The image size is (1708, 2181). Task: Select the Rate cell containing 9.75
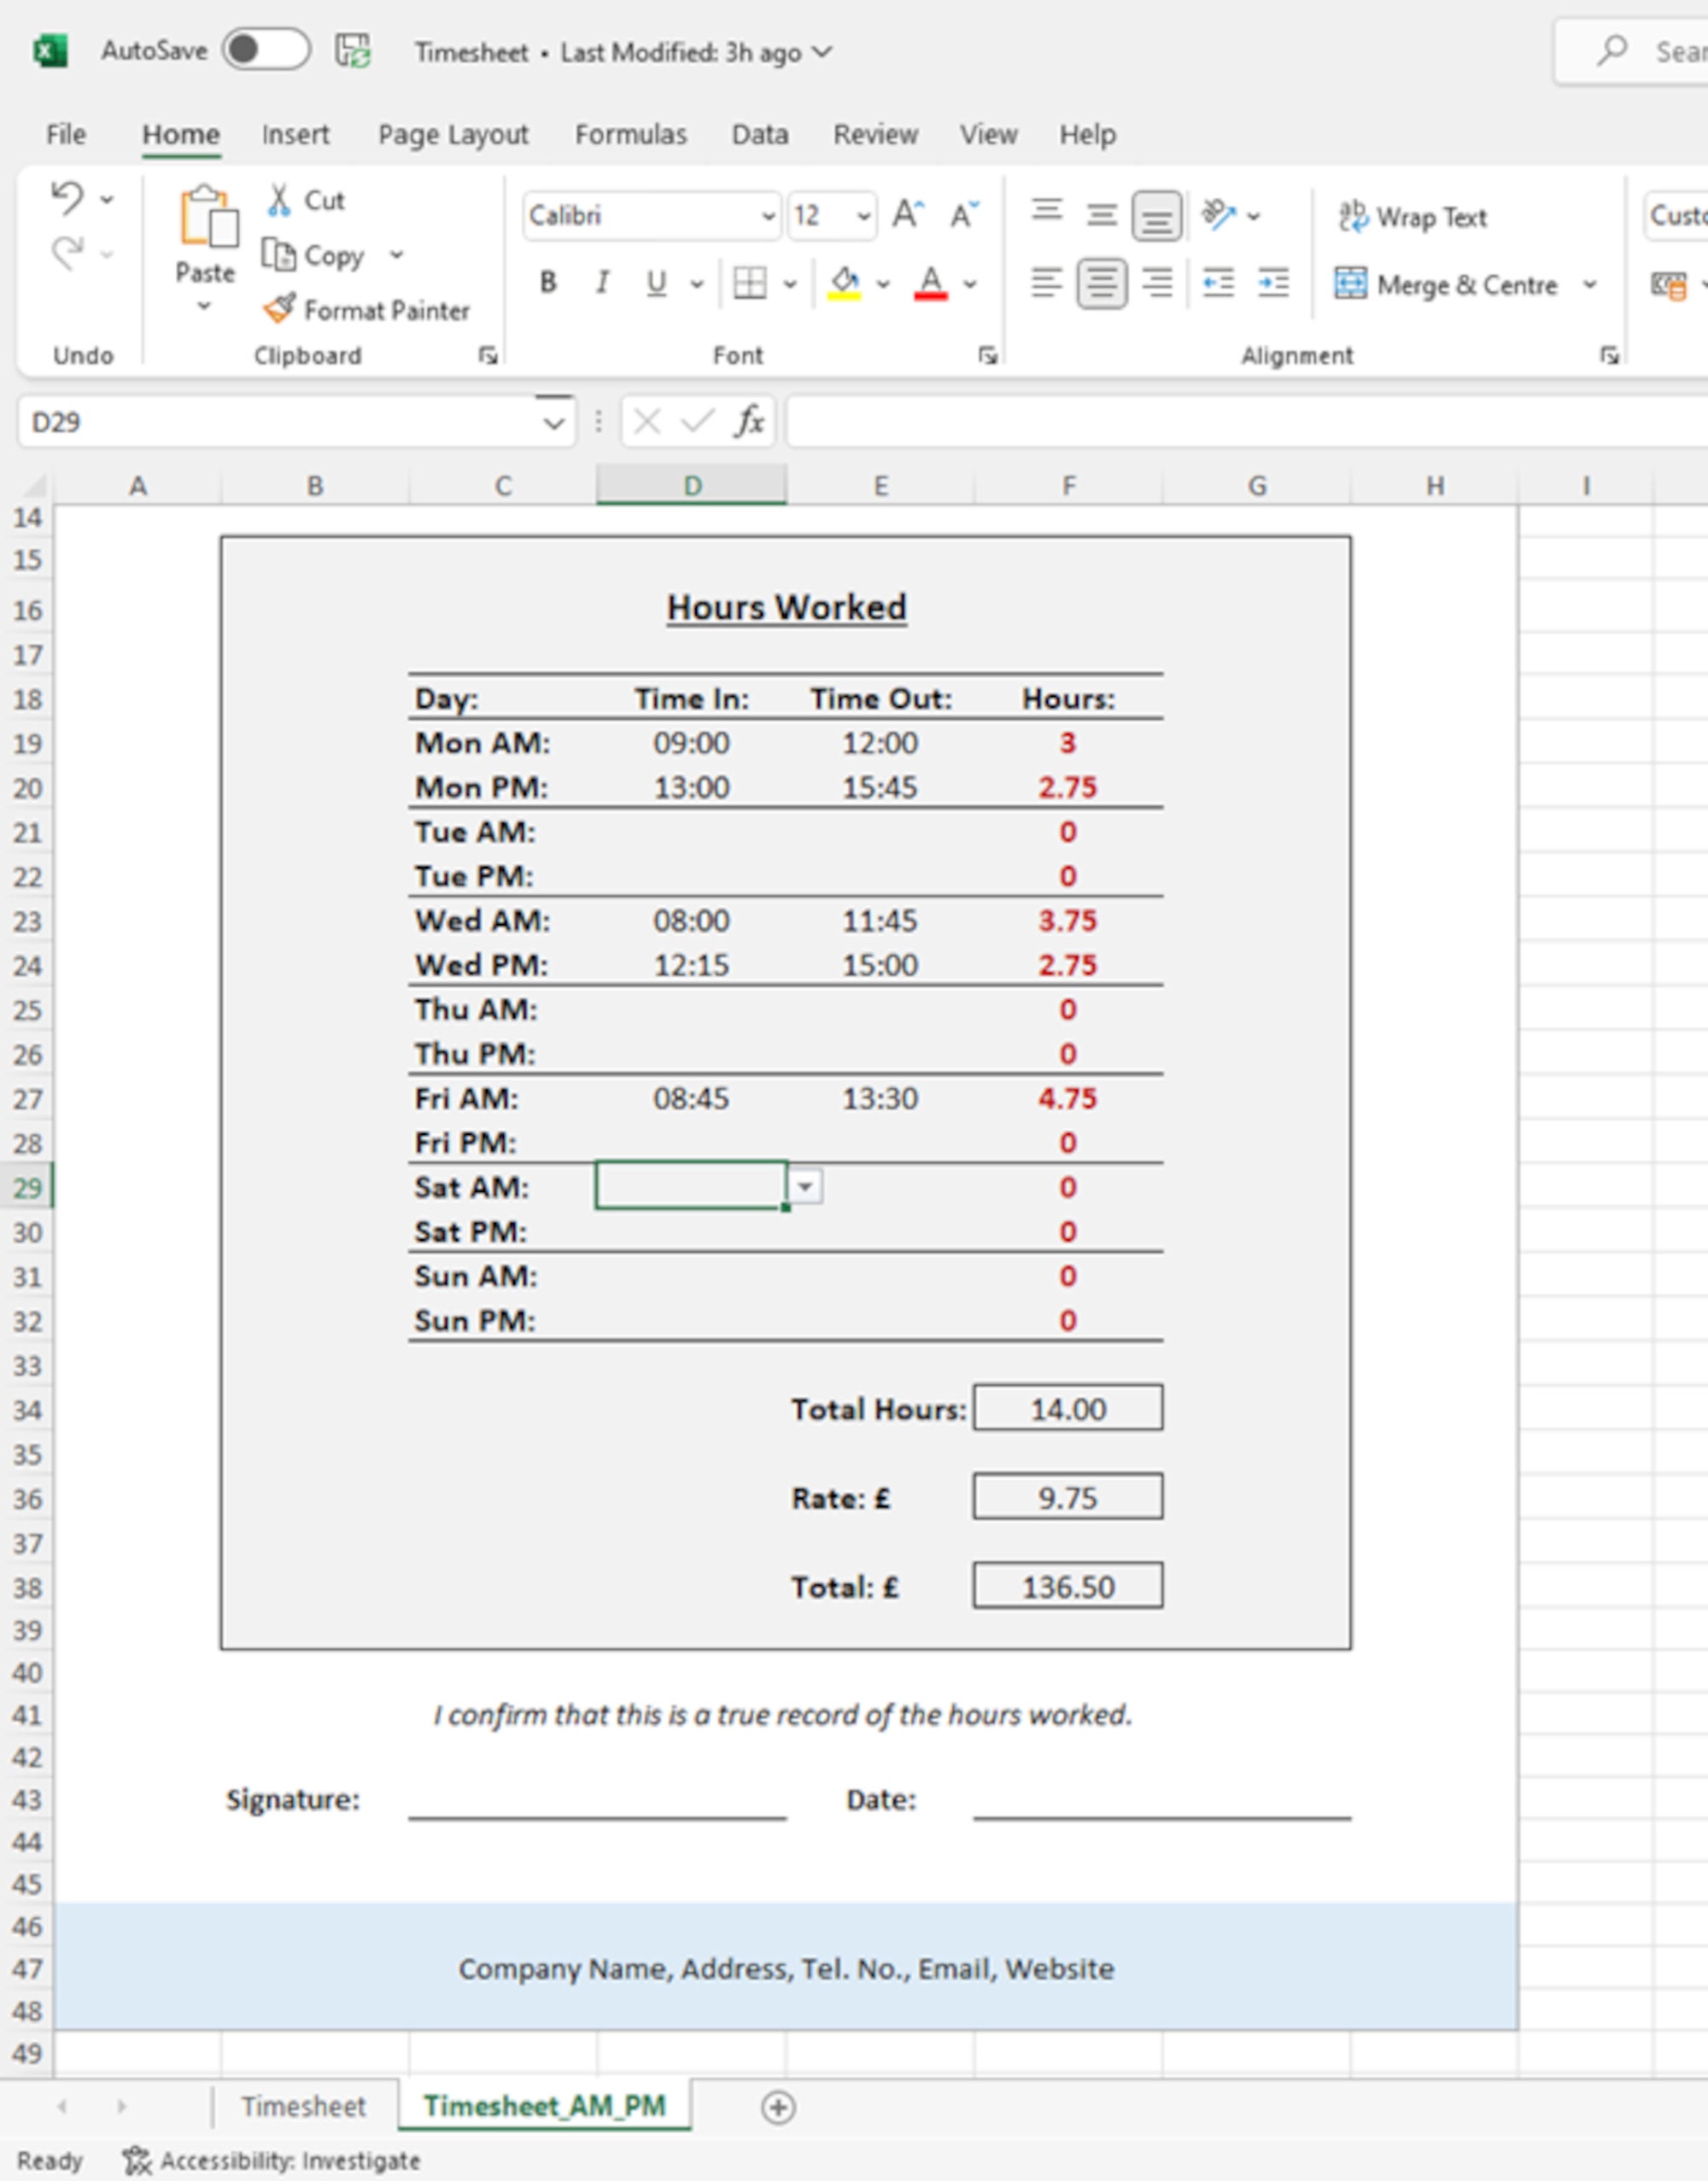tap(1068, 1497)
